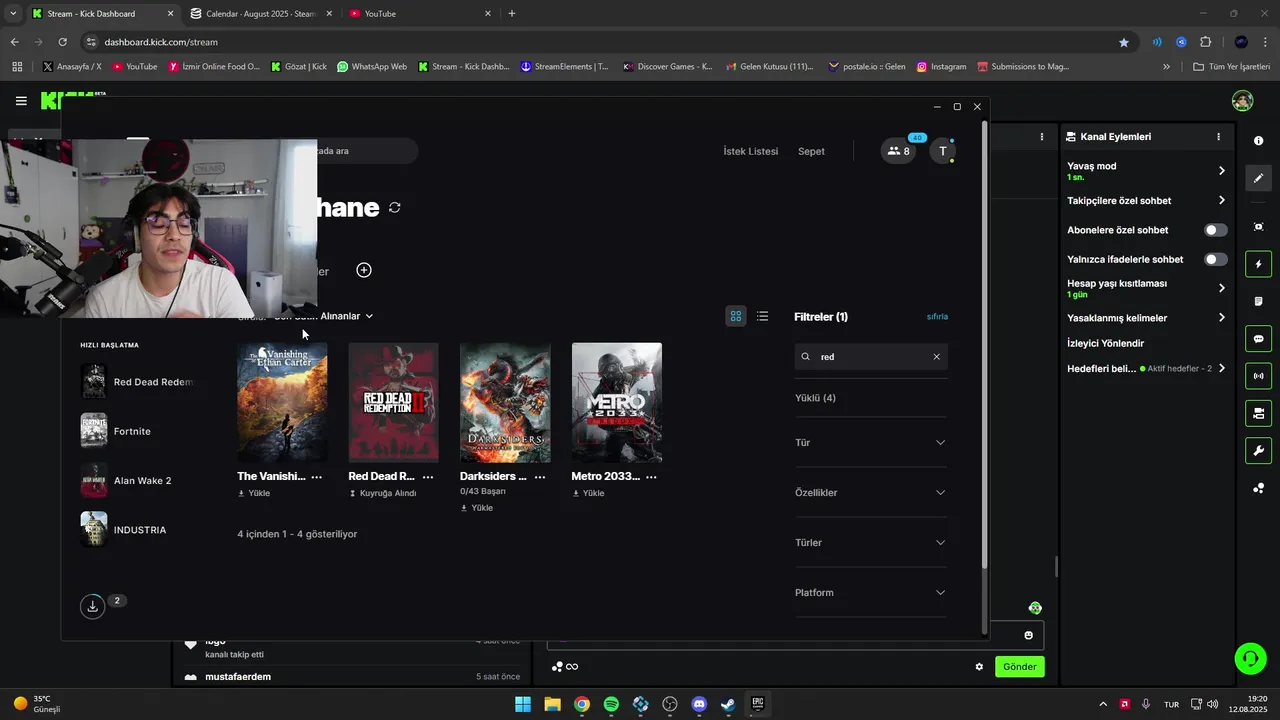Open Yavaş mod settings arrow
This screenshot has height=720, width=1280.
[x=1221, y=171]
